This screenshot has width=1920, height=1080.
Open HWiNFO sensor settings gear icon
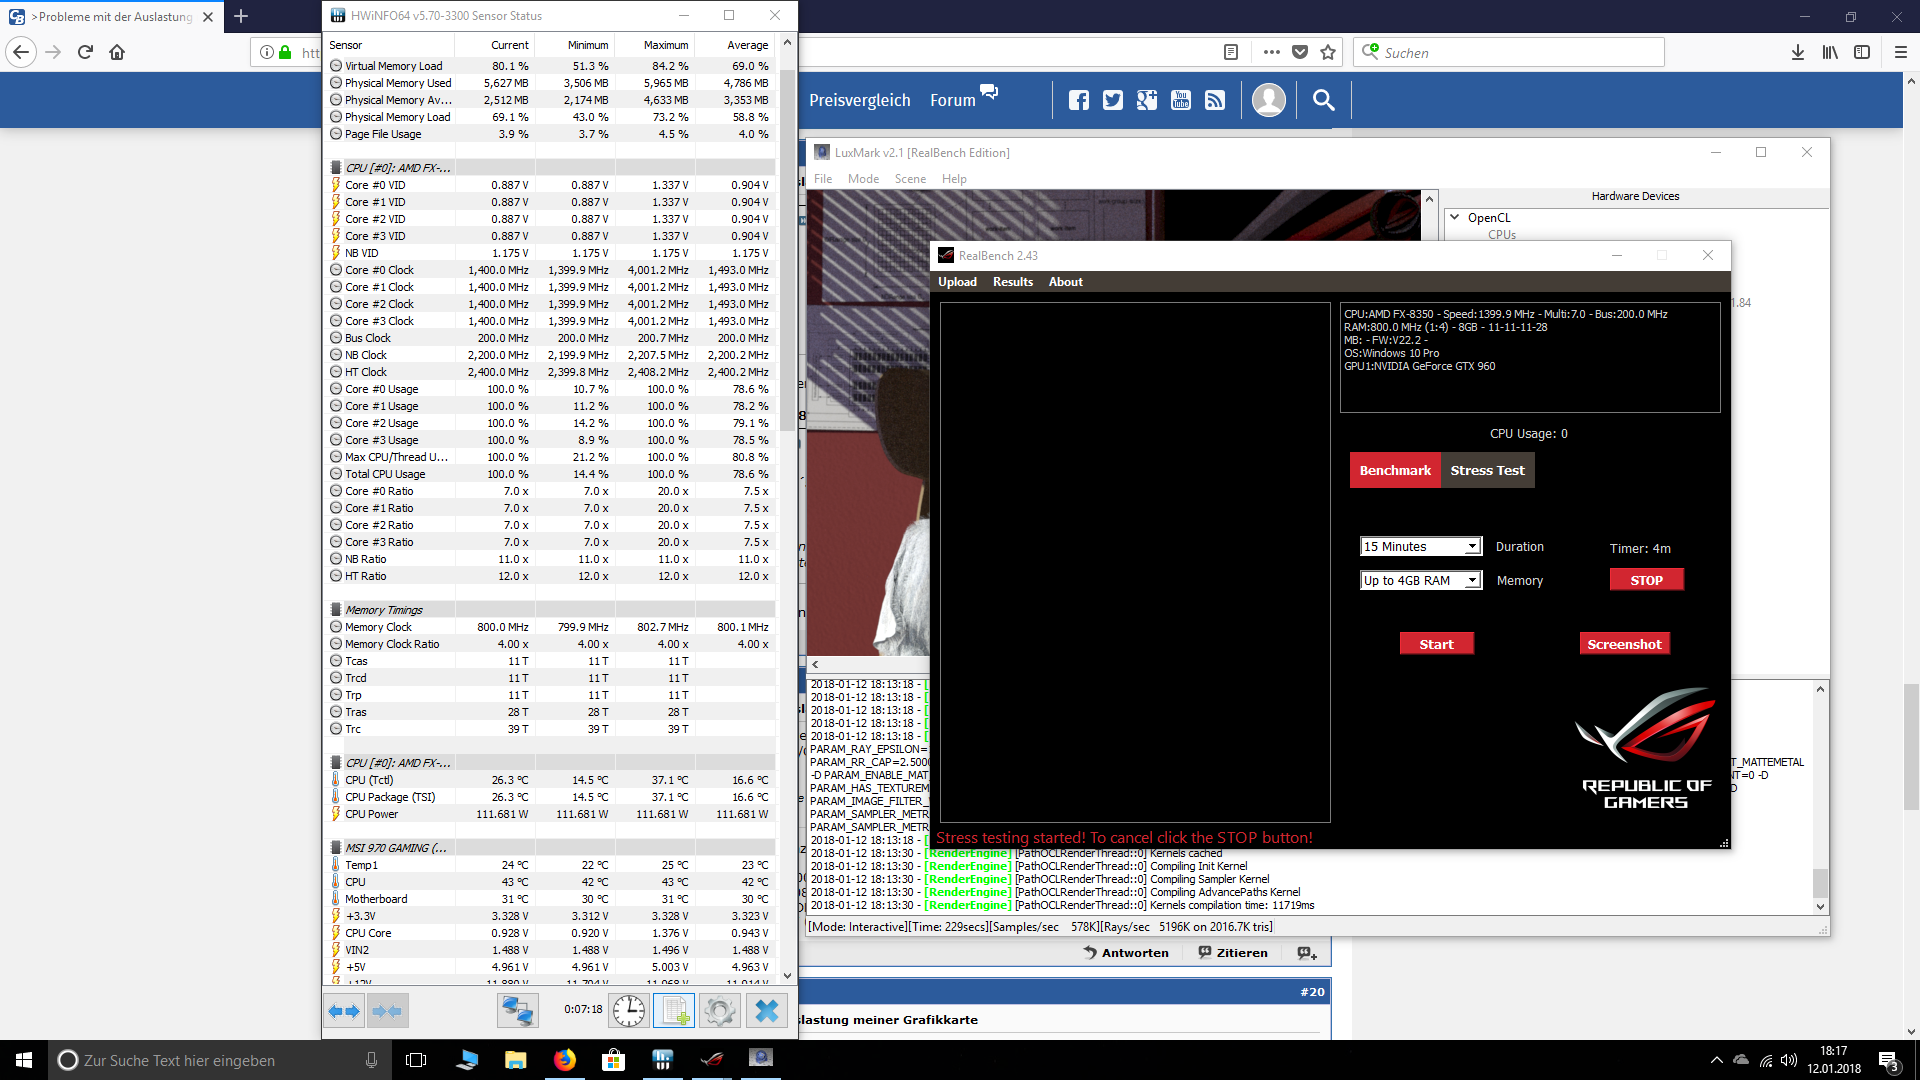coord(719,1011)
